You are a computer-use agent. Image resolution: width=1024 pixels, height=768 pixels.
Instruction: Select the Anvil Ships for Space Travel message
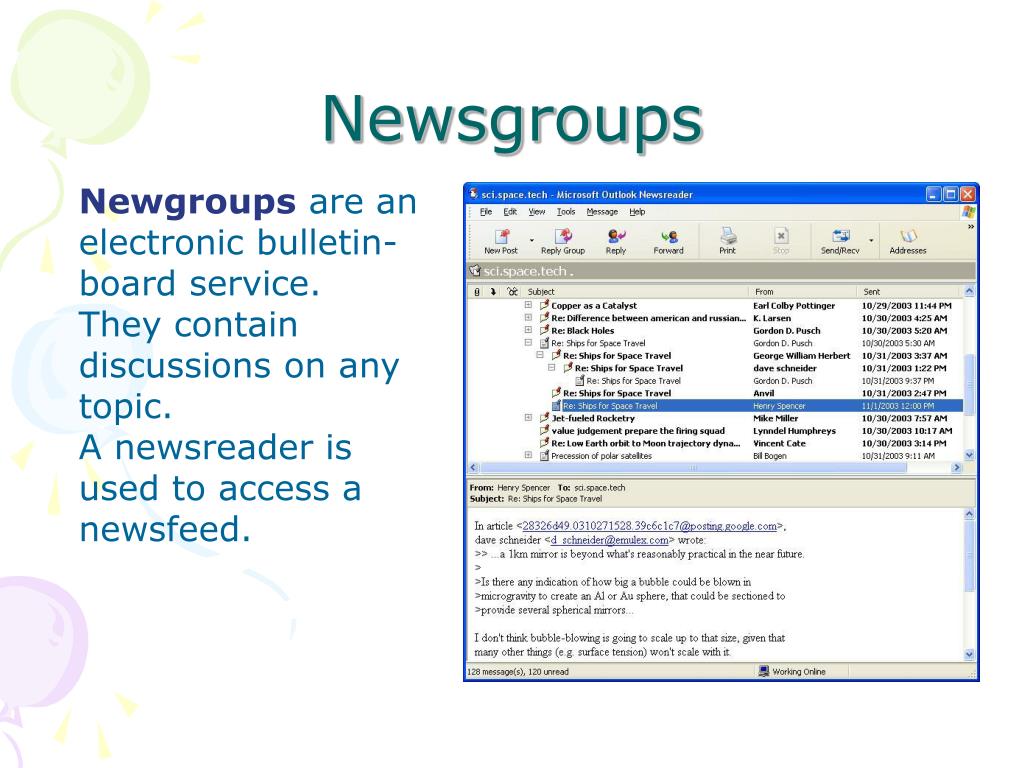(x=715, y=393)
